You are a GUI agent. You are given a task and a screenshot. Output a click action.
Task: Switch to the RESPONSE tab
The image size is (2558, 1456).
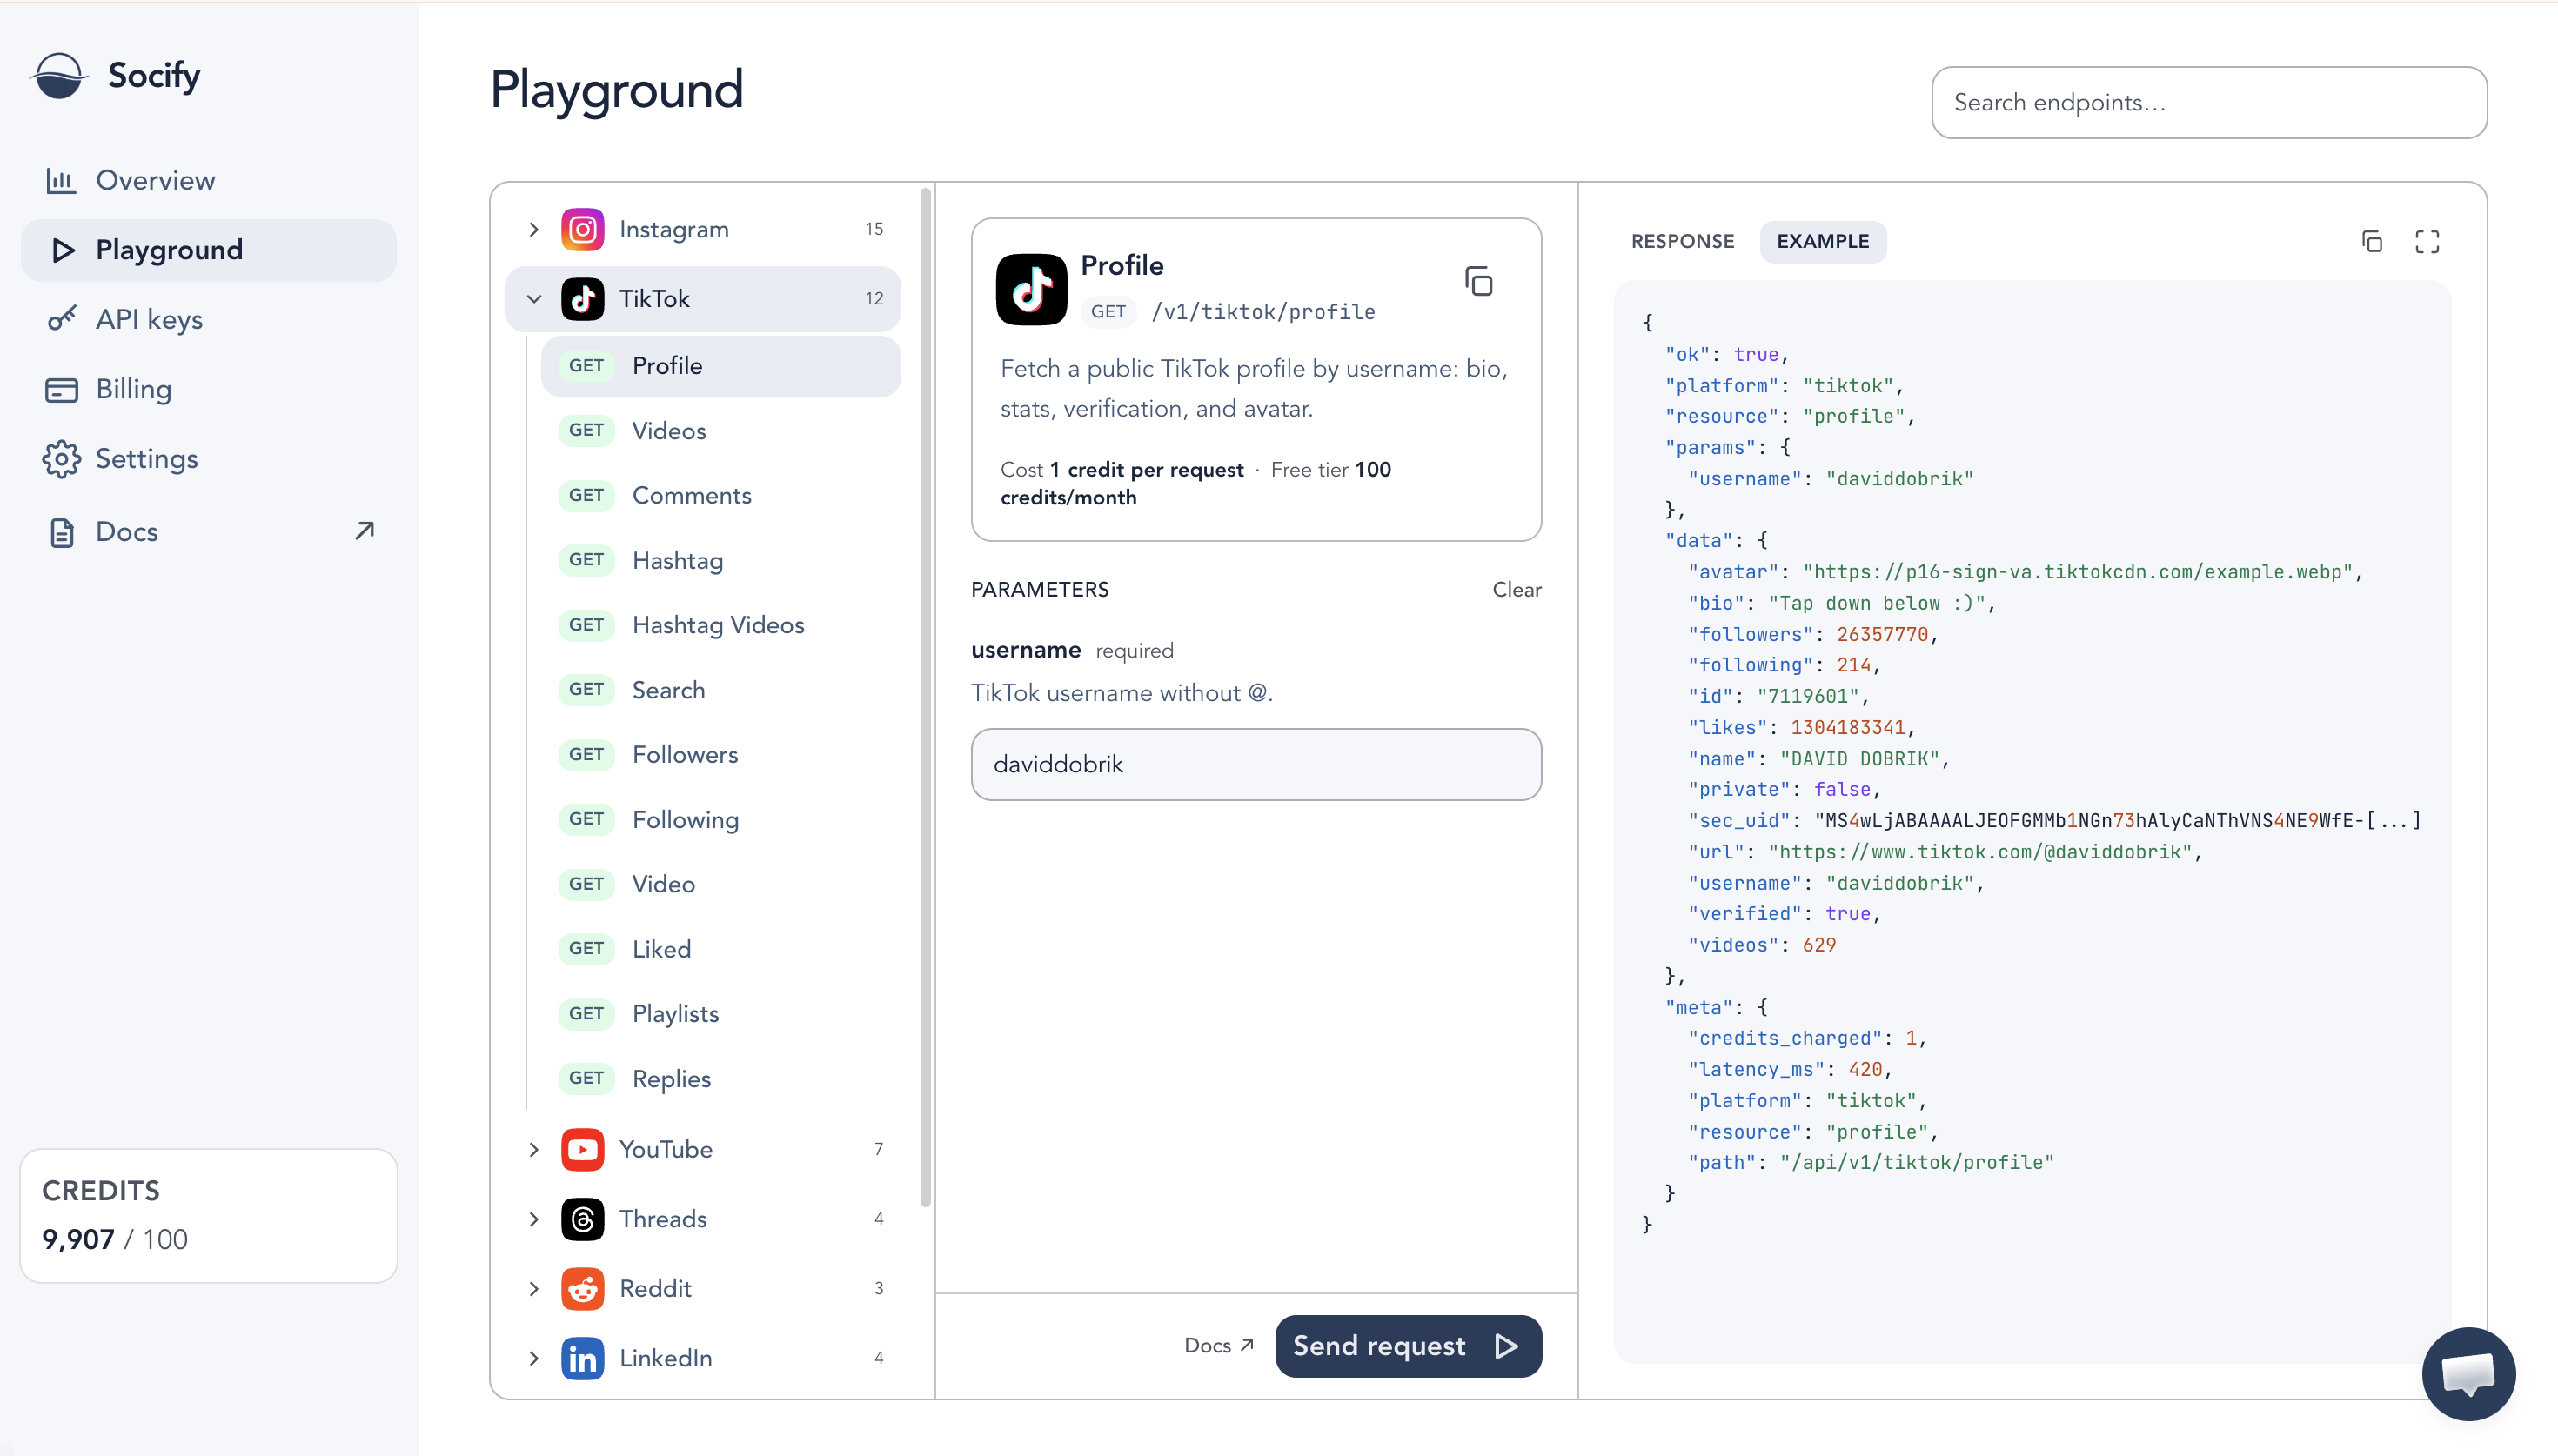[x=1682, y=241]
